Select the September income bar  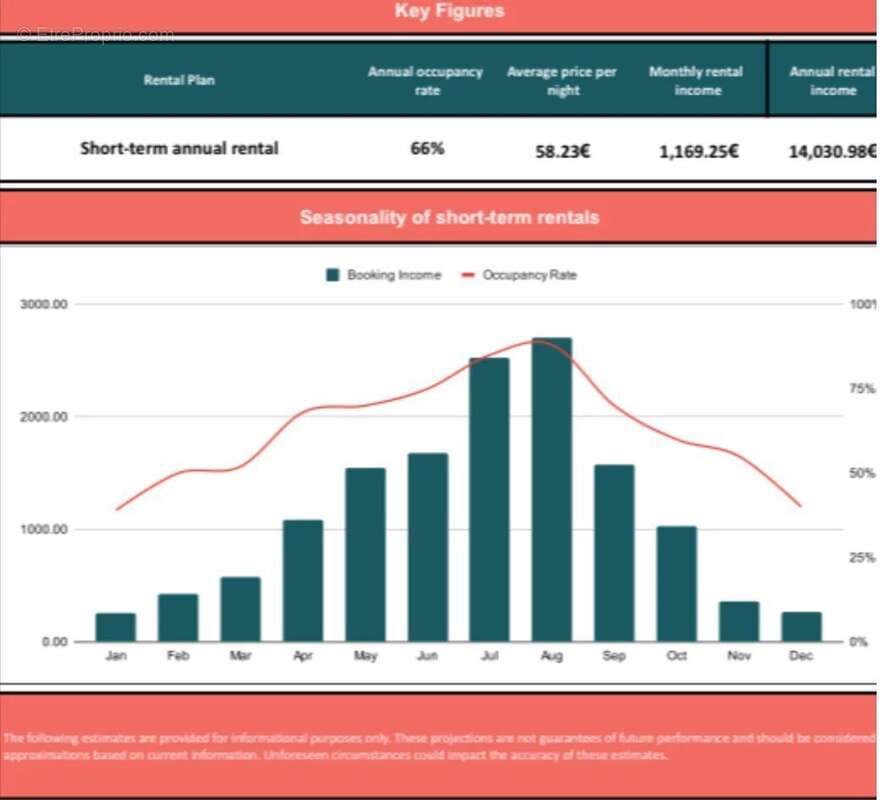613,553
